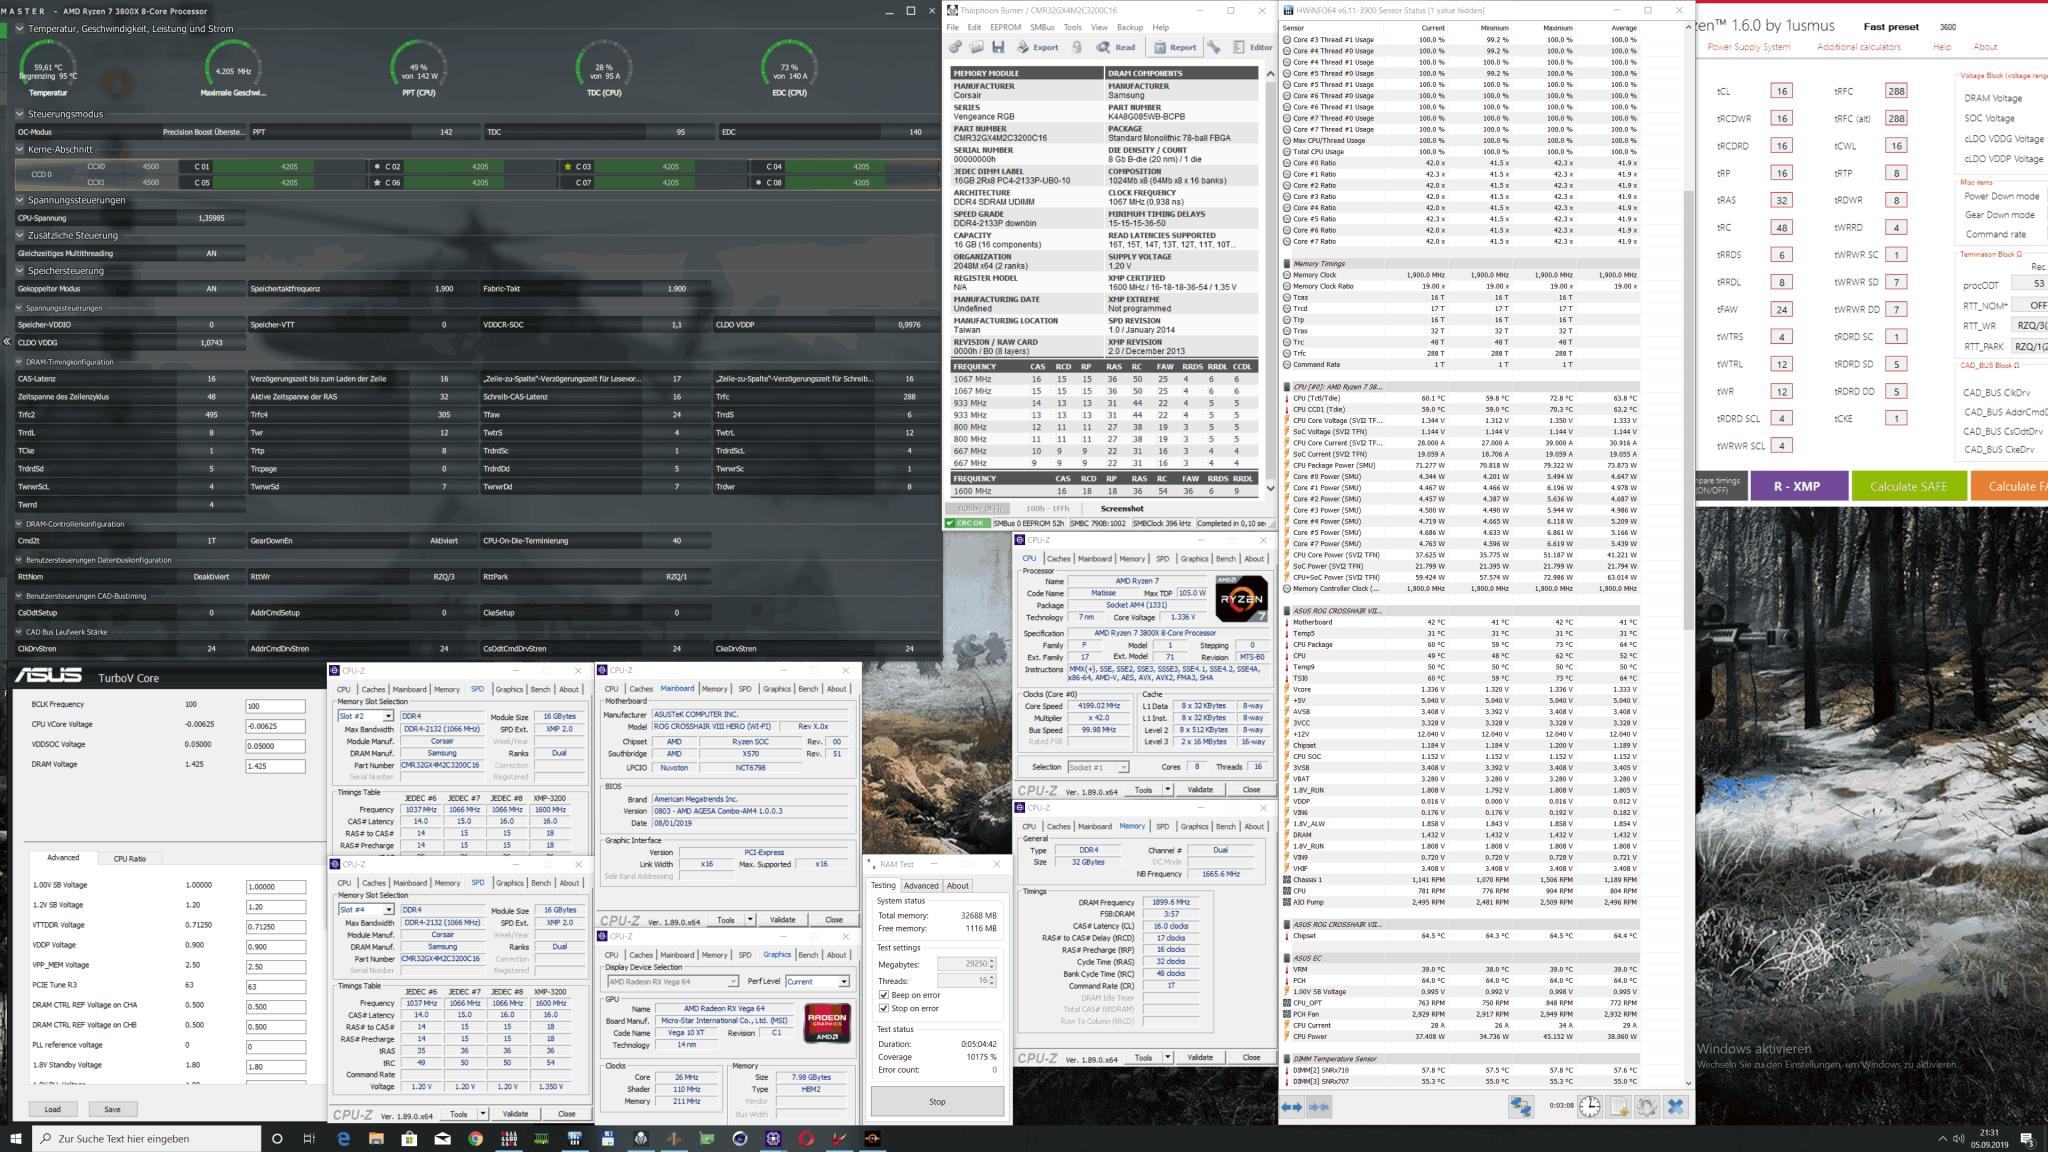Switch to CPU Ratio tab in TurboV Core

(129, 858)
